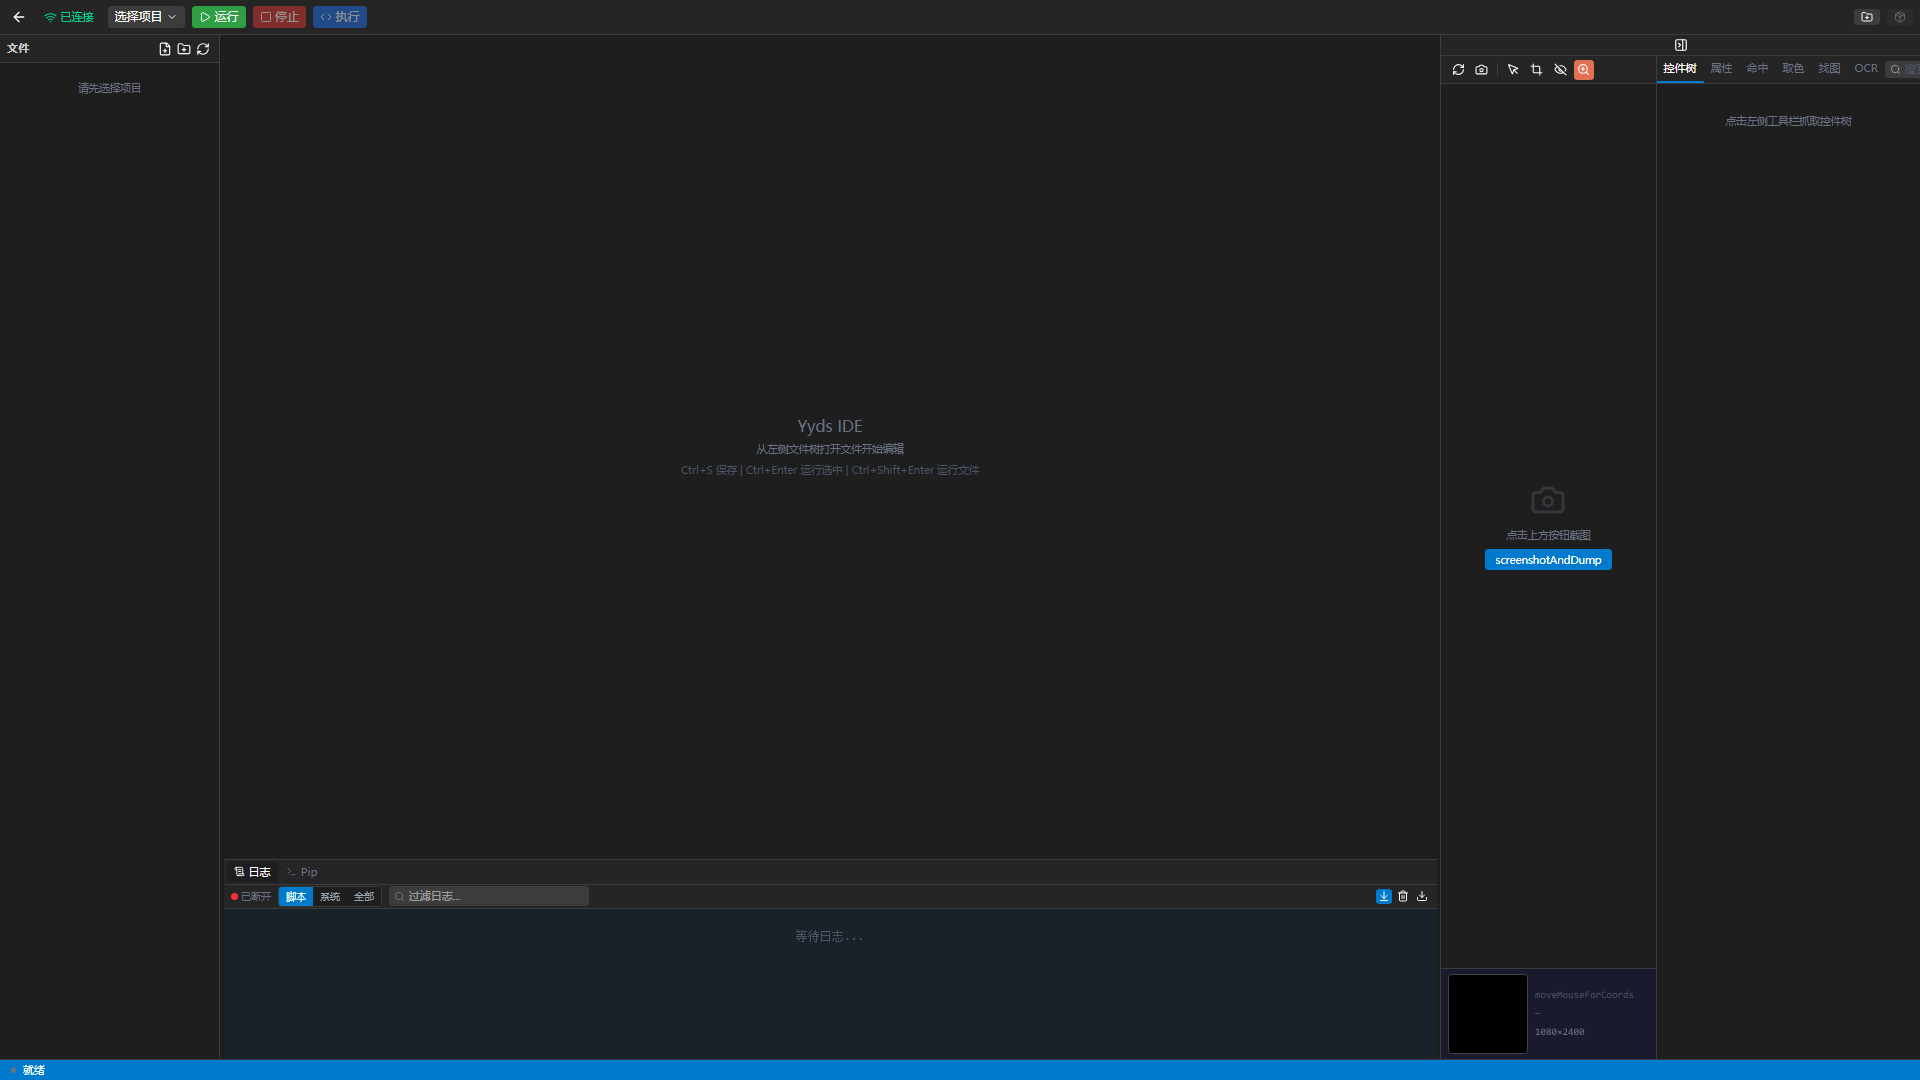The width and height of the screenshot is (1920, 1080).
Task: Switch to the 取色 color picker tab
Action: [1793, 69]
